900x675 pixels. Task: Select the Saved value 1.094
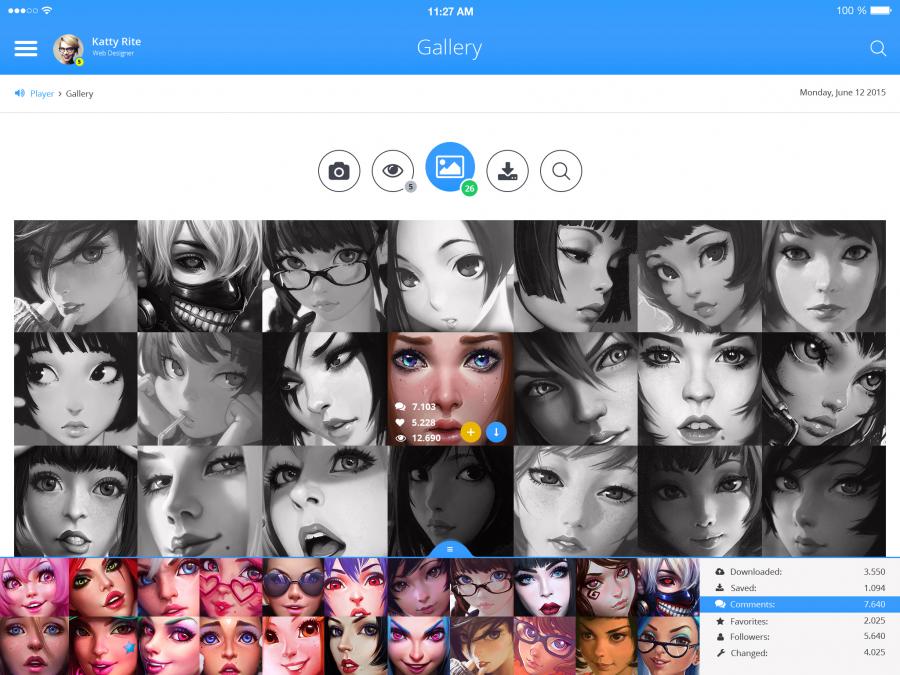[x=874, y=588]
